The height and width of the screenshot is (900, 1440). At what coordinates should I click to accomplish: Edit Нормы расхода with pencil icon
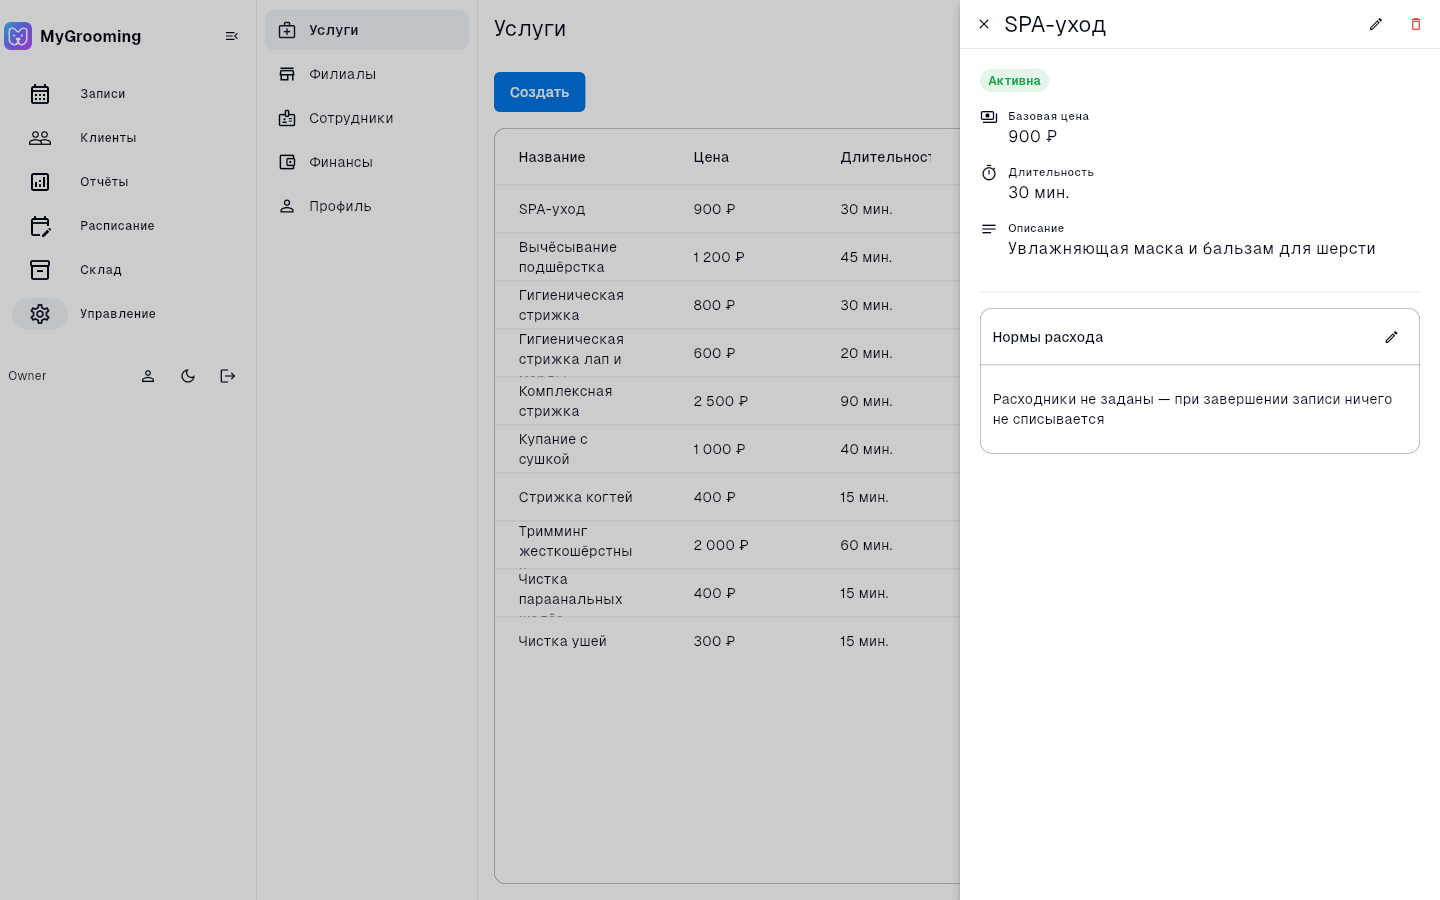coord(1391,337)
